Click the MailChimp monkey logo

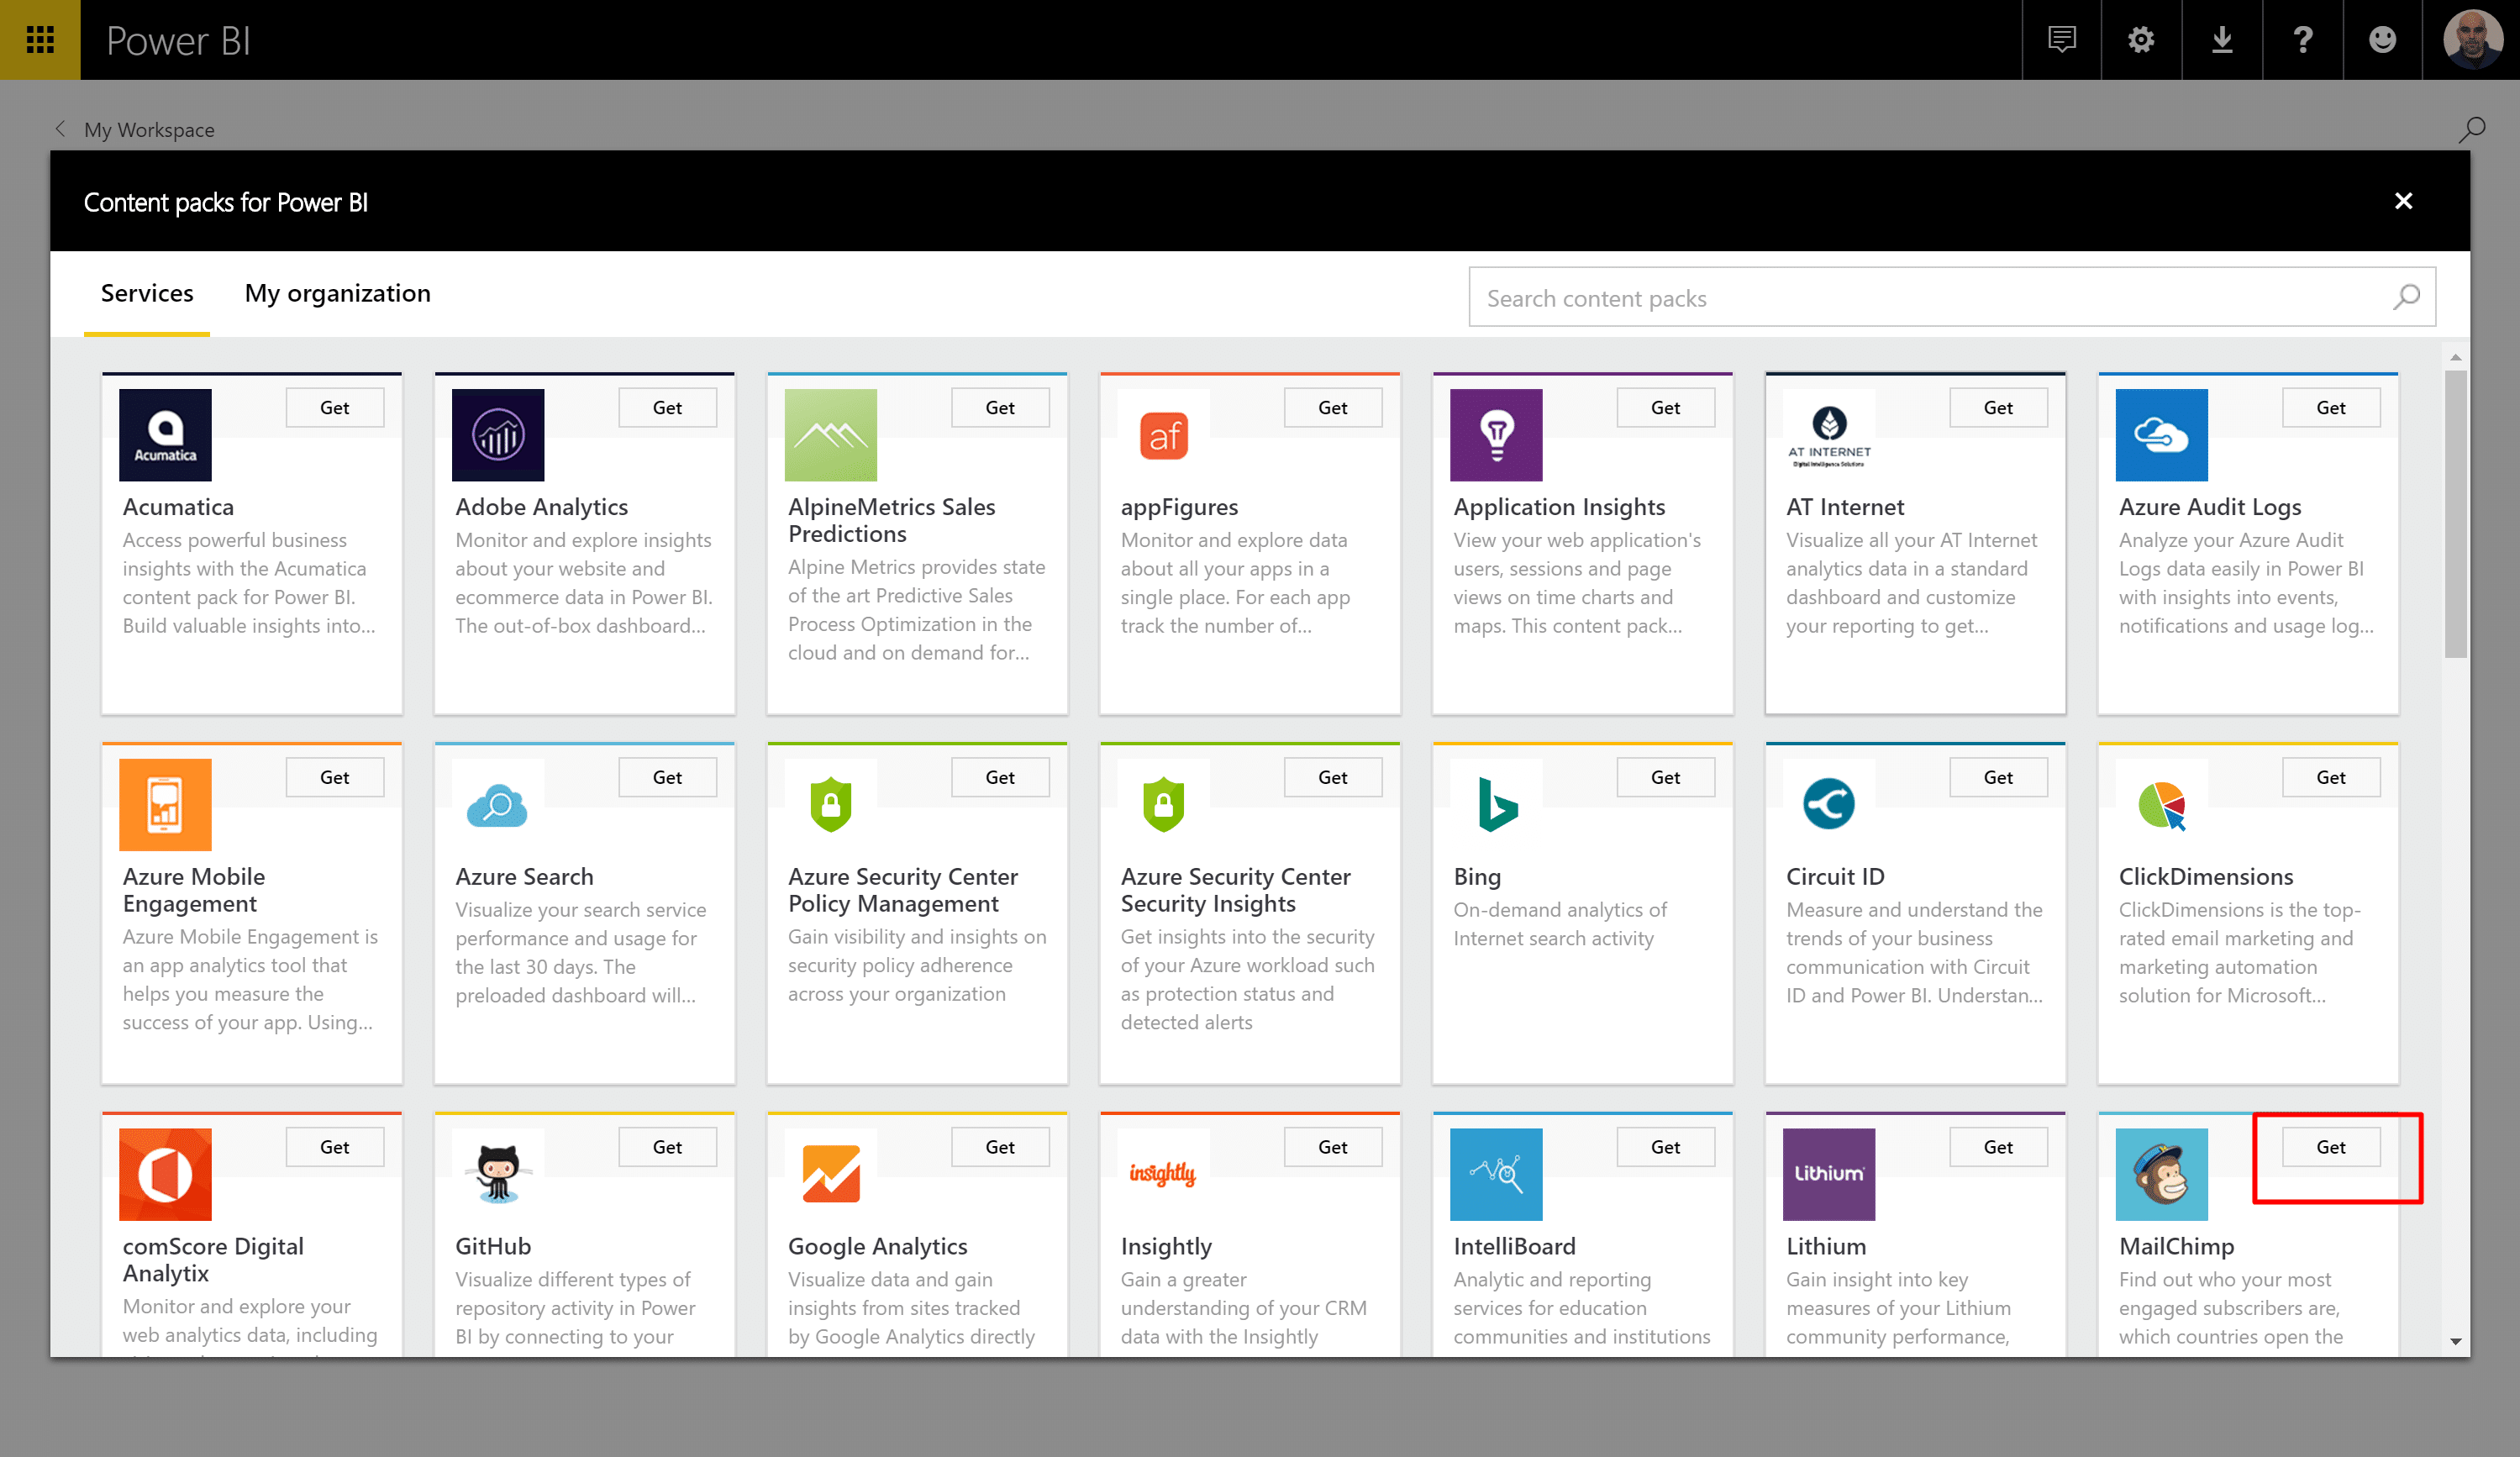pyautogui.click(x=2161, y=1174)
